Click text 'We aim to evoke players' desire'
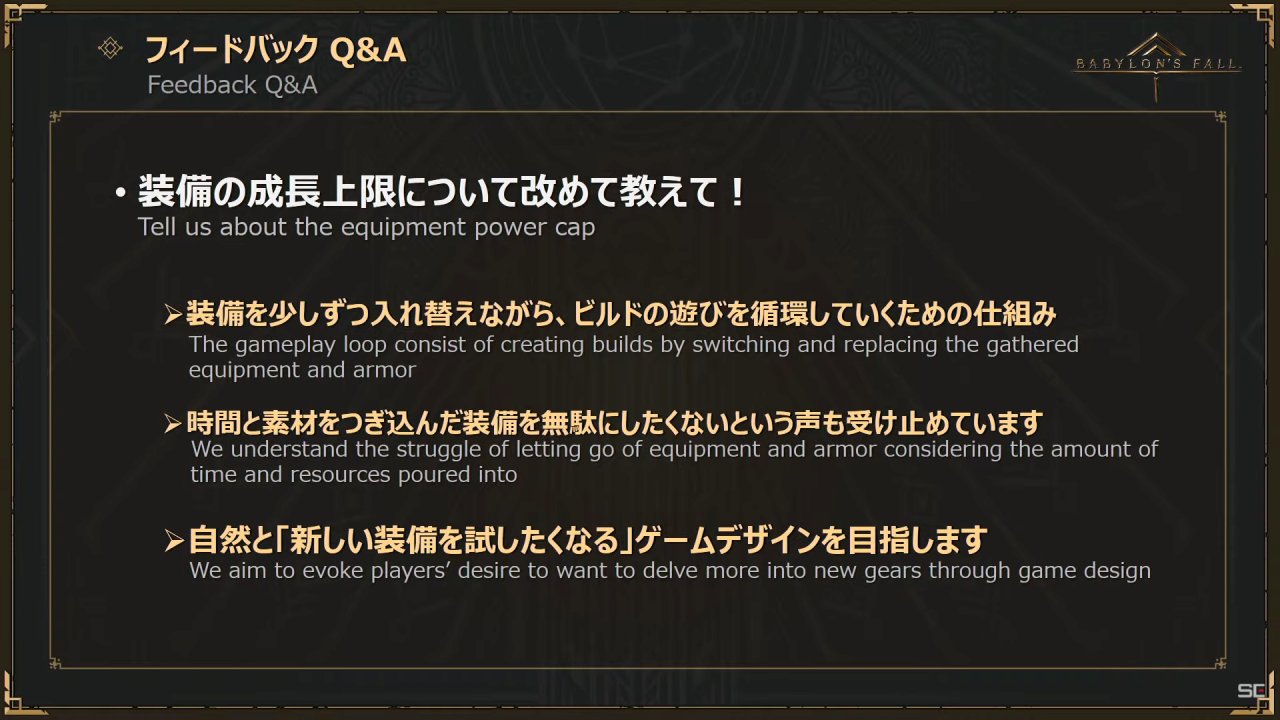Screen dimensions: 1280x720 click(670, 571)
